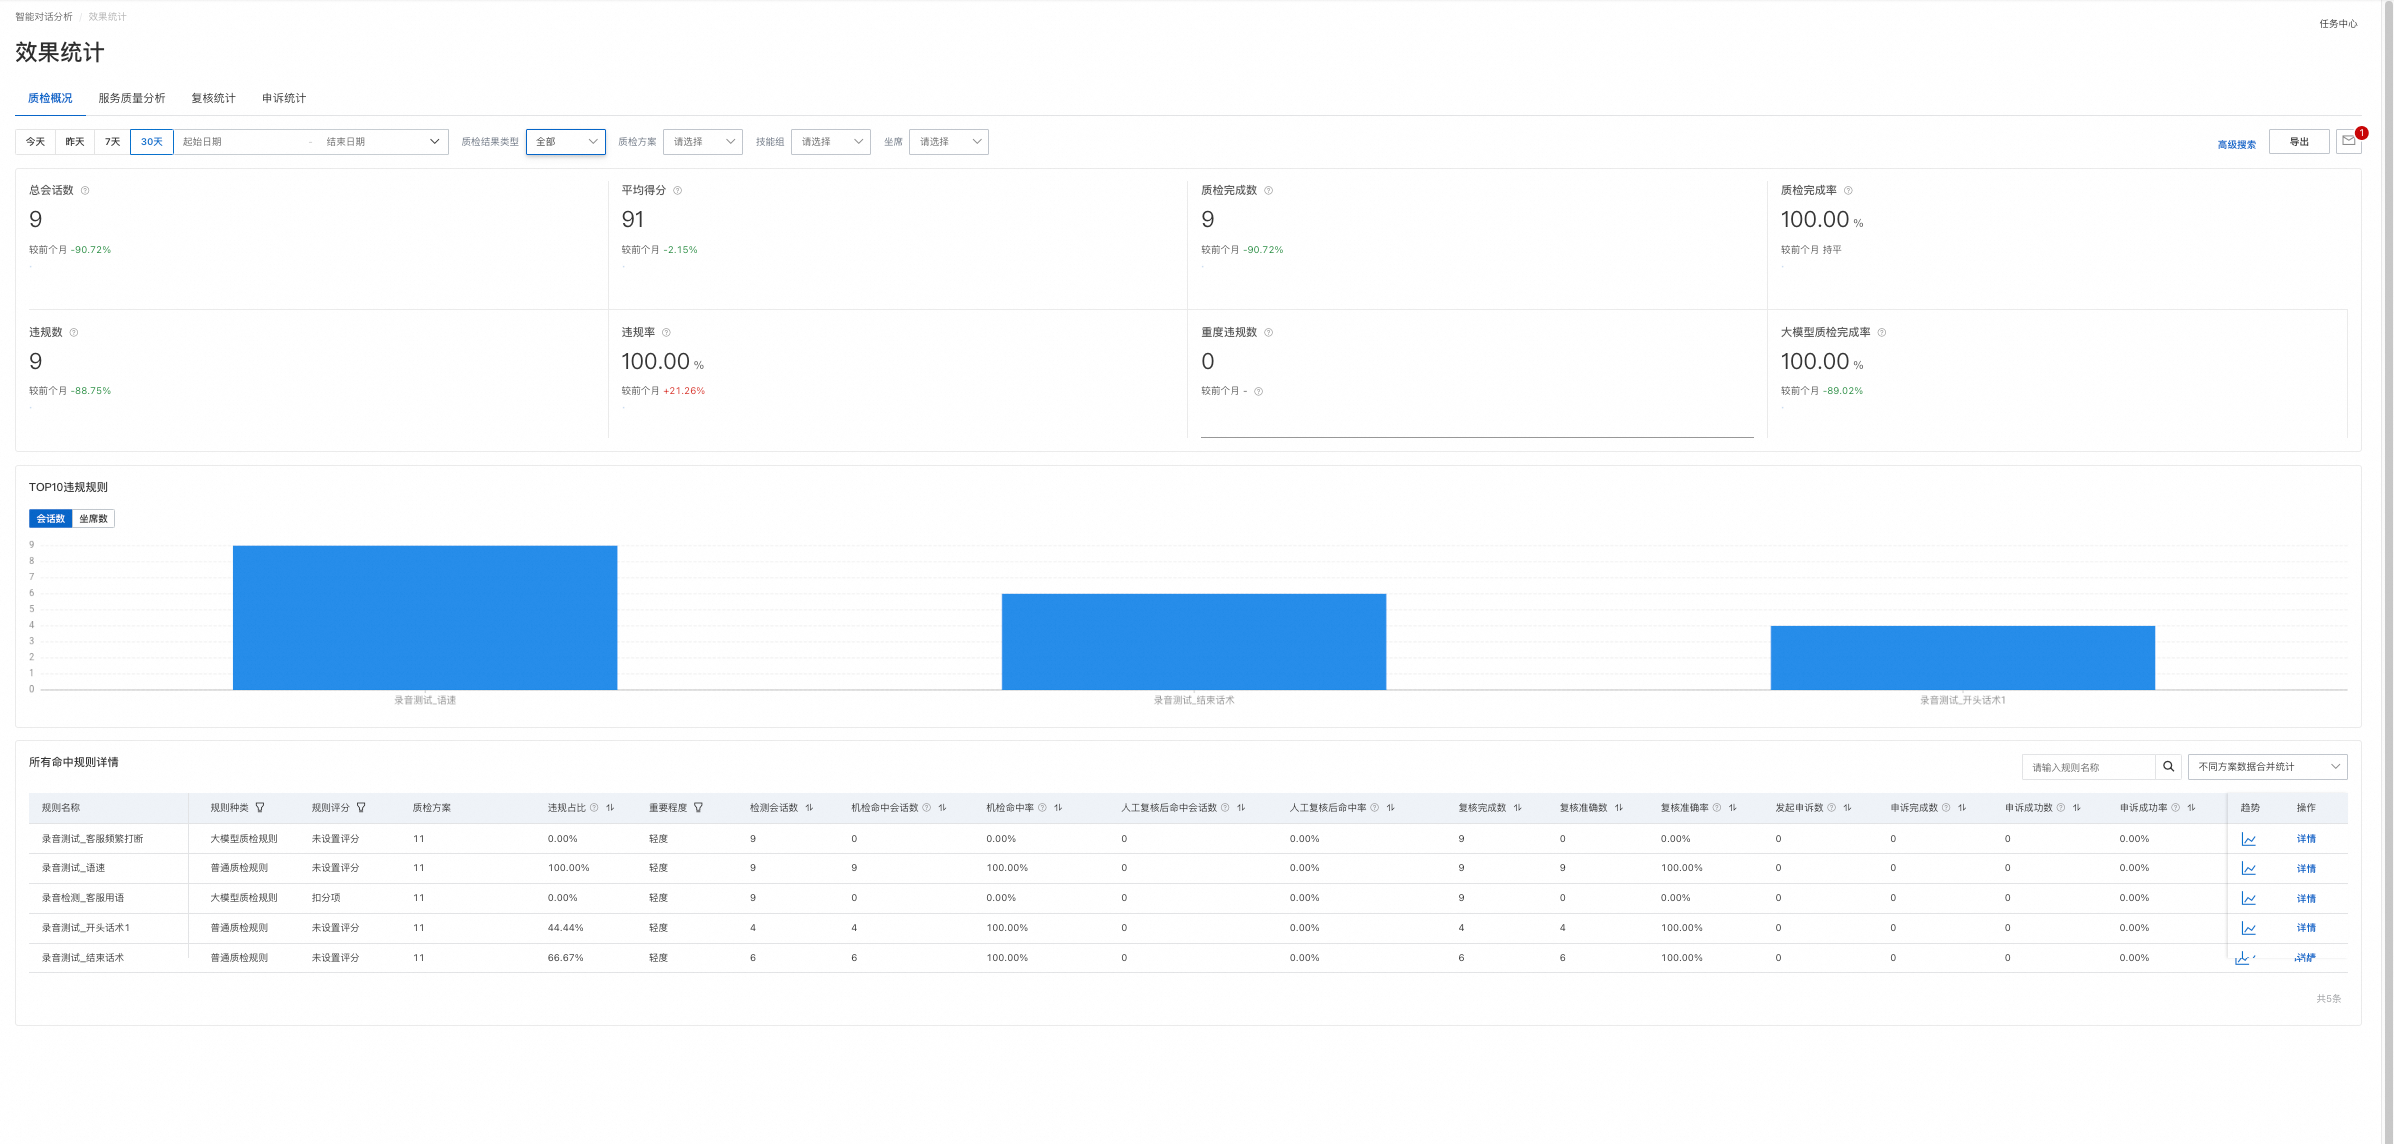Open the 质检方案 dropdown
The image size is (2394, 1144).
703,142
